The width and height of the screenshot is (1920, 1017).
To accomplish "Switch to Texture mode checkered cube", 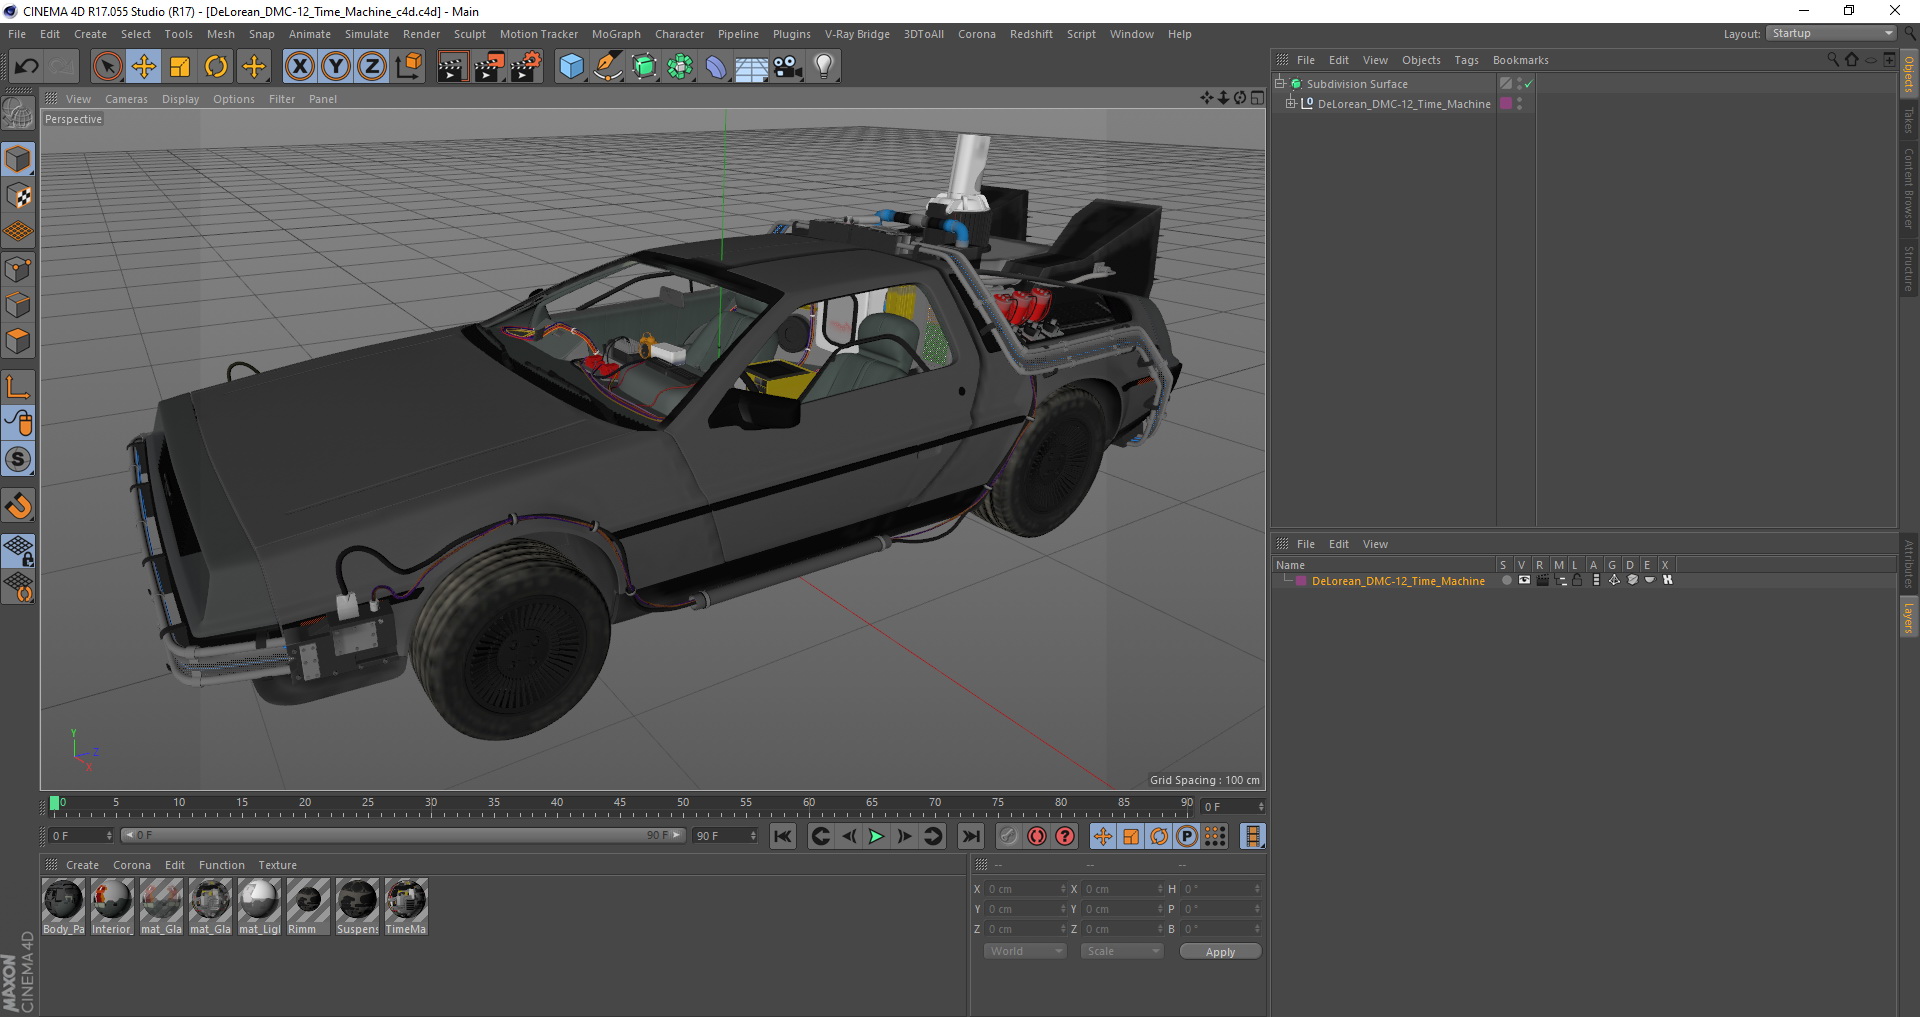I will [18, 196].
